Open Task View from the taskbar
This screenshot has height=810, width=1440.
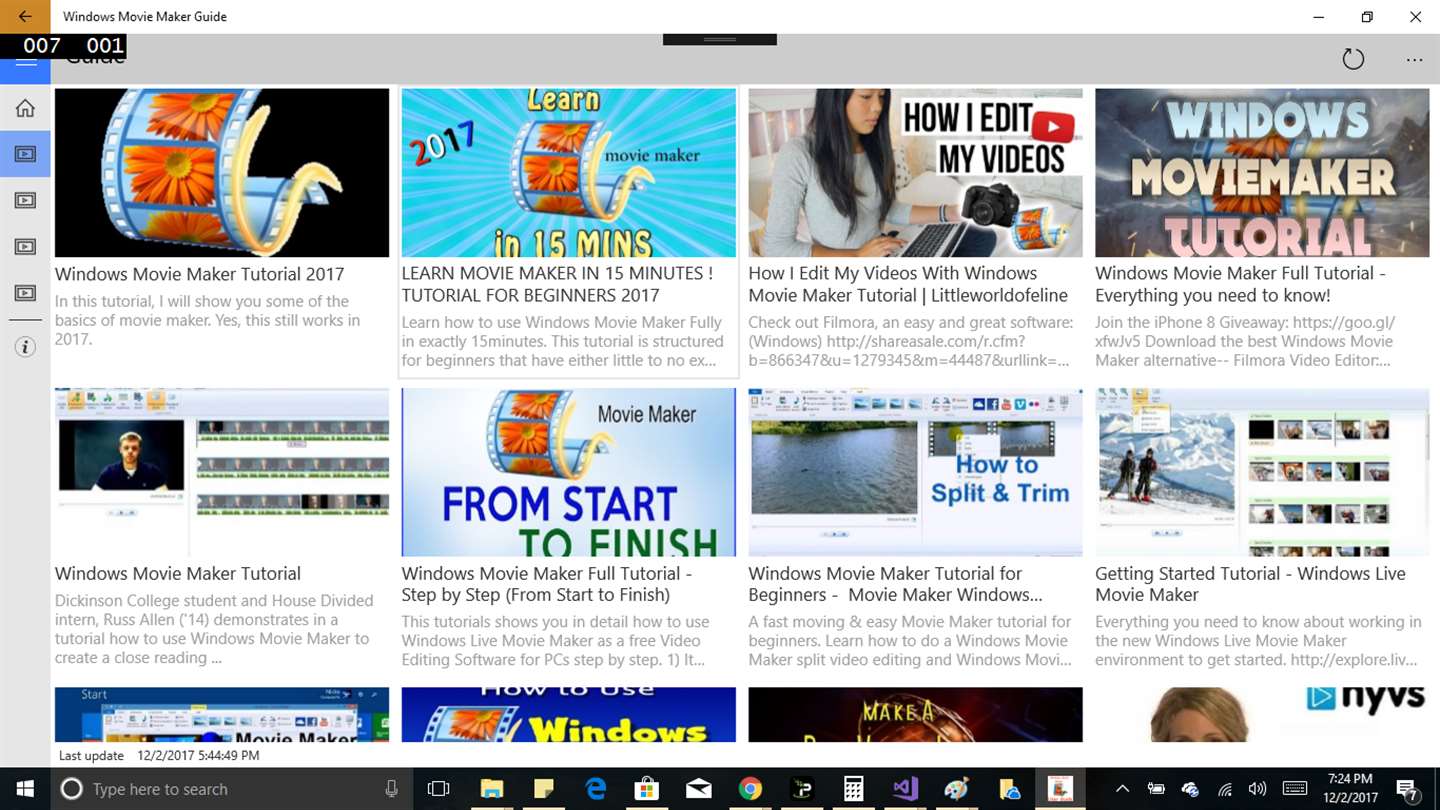pos(438,789)
